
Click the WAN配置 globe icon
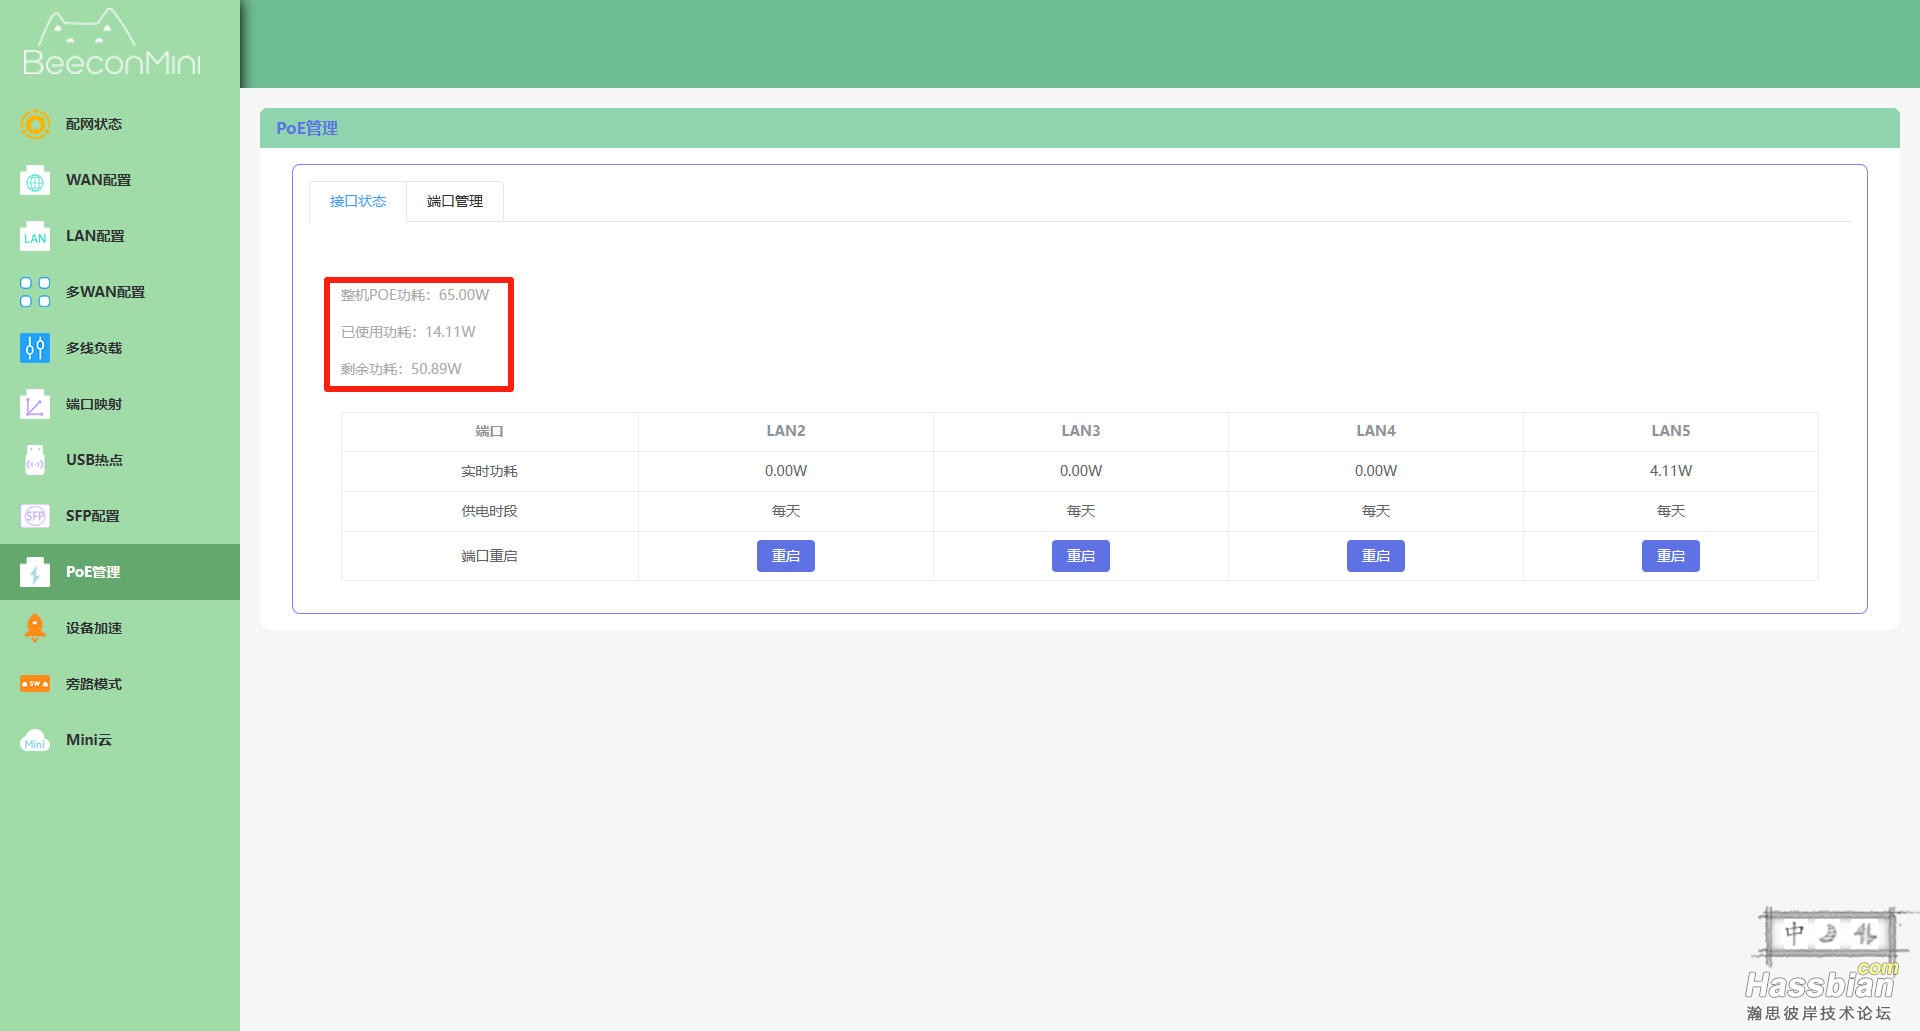click(x=35, y=180)
